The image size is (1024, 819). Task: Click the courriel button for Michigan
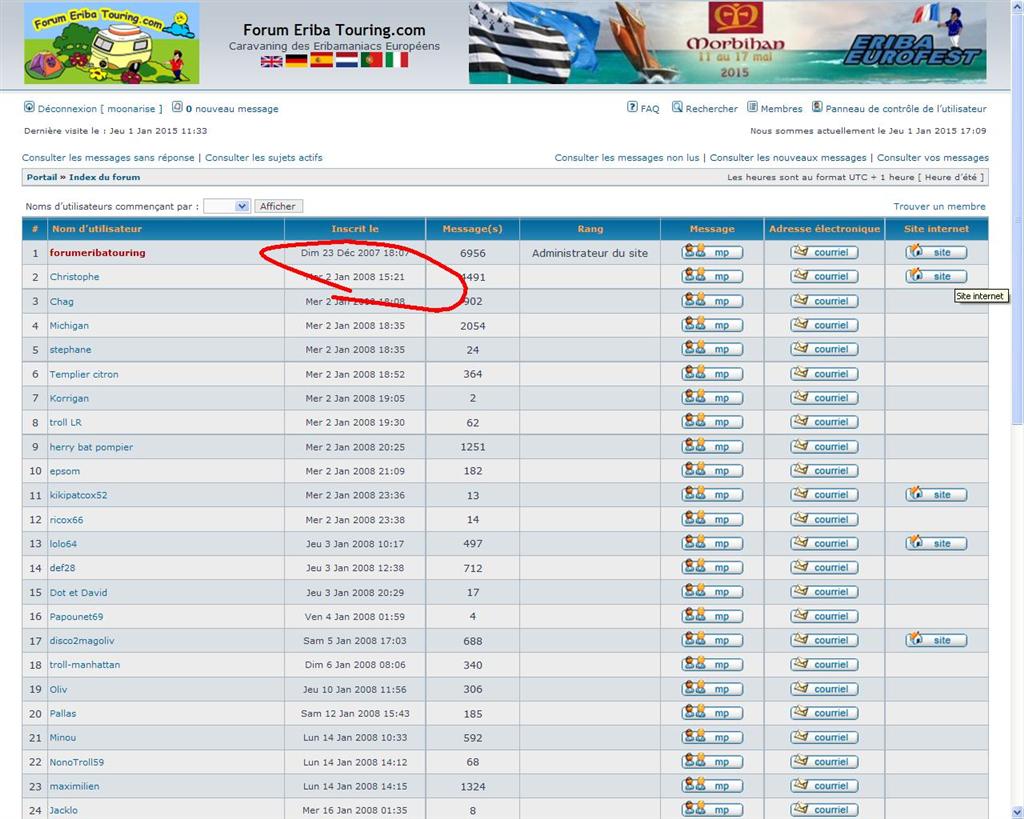[x=822, y=325]
